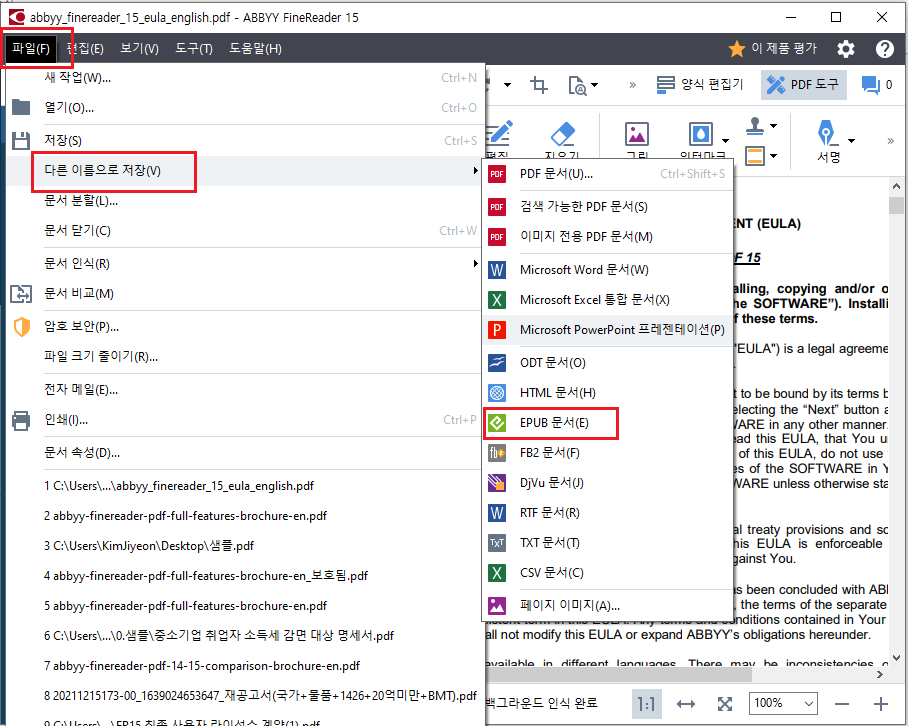Choose 파일 크기 줄이기(R) menu item
Viewport: 908px width, 726px height.
(x=244, y=357)
